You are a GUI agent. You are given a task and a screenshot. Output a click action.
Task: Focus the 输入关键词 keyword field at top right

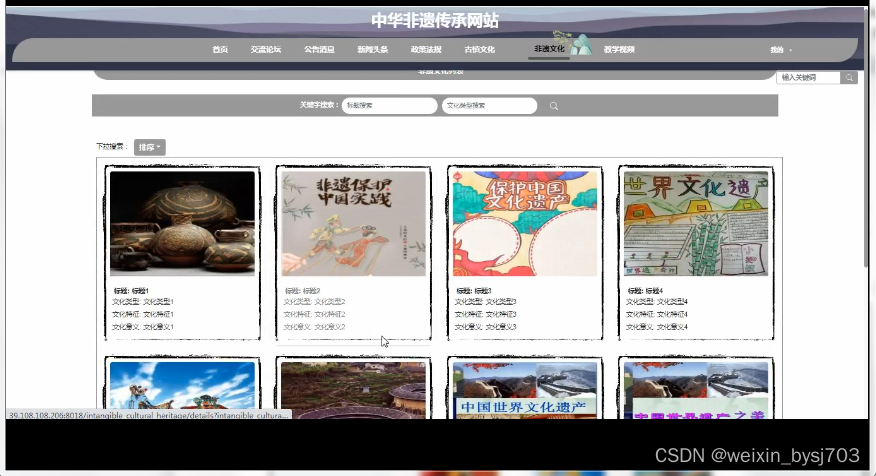tap(808, 78)
